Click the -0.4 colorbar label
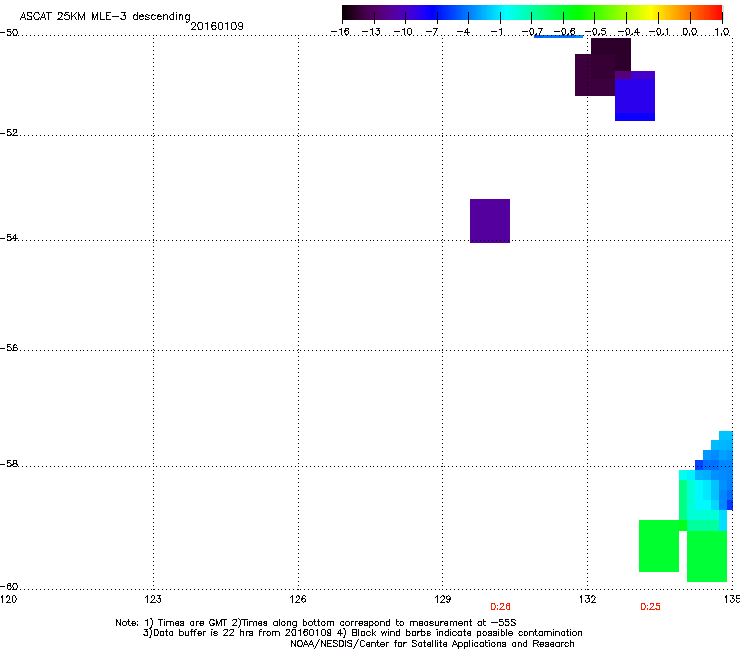 coord(629,32)
